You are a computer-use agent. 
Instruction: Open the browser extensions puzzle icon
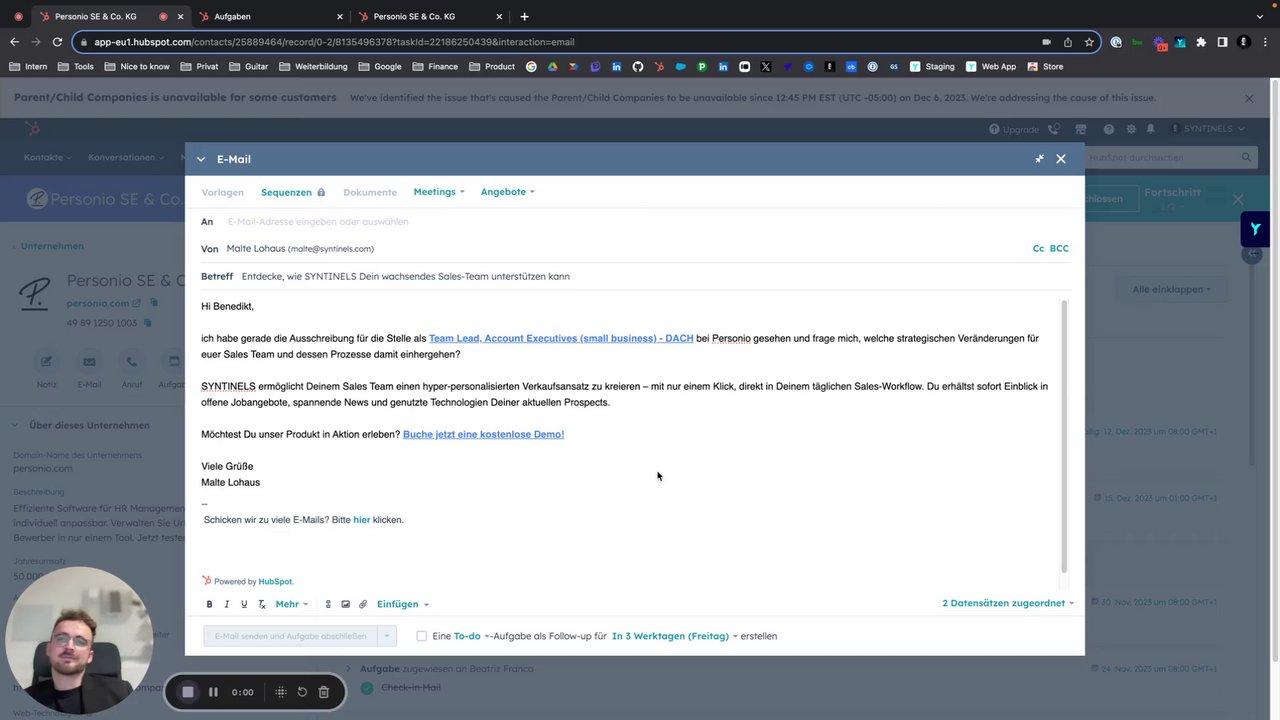pos(1201,42)
